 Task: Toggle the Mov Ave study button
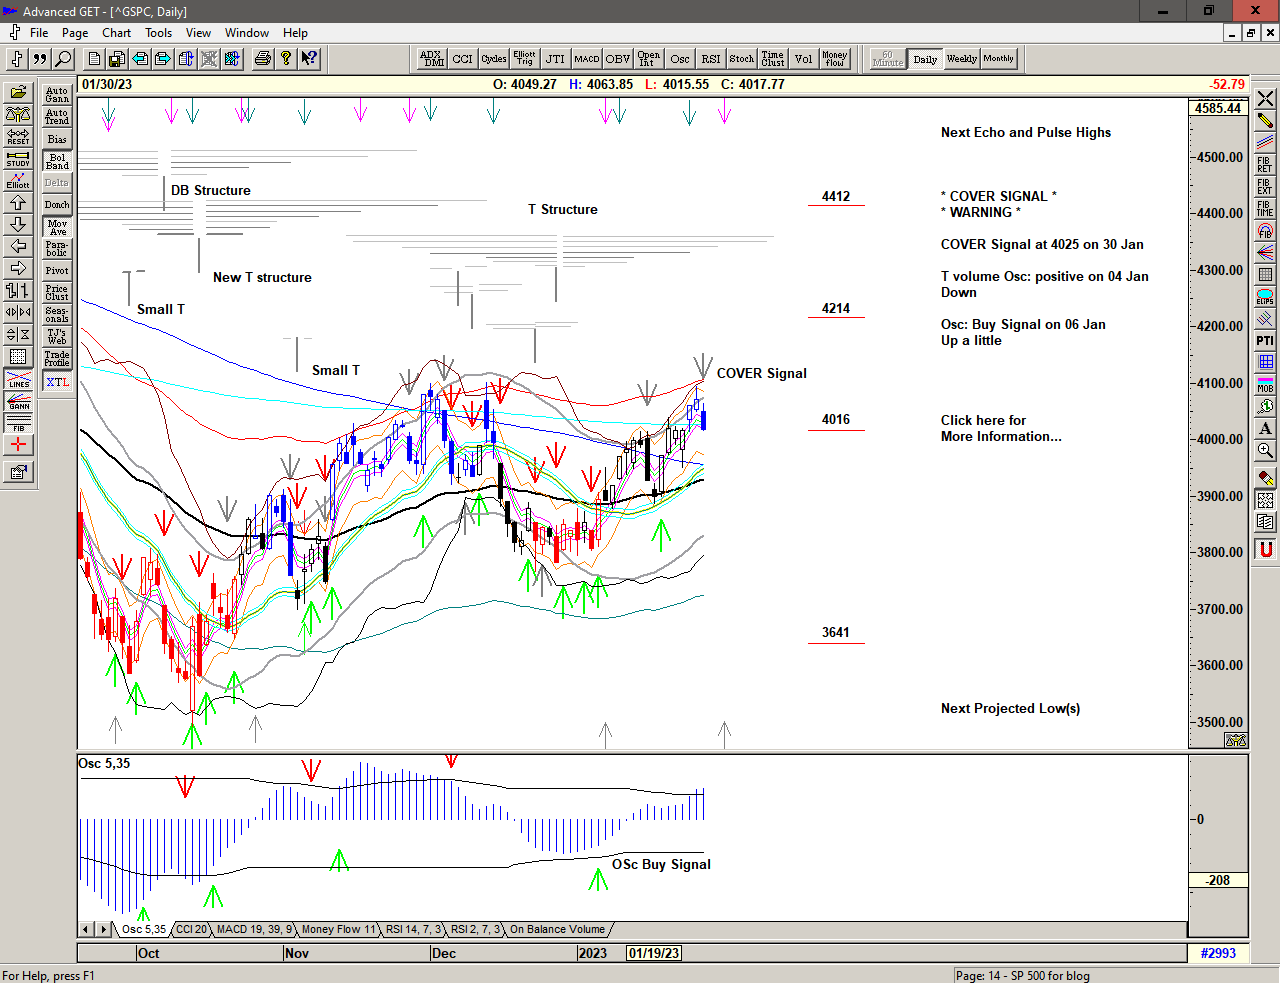pos(57,227)
